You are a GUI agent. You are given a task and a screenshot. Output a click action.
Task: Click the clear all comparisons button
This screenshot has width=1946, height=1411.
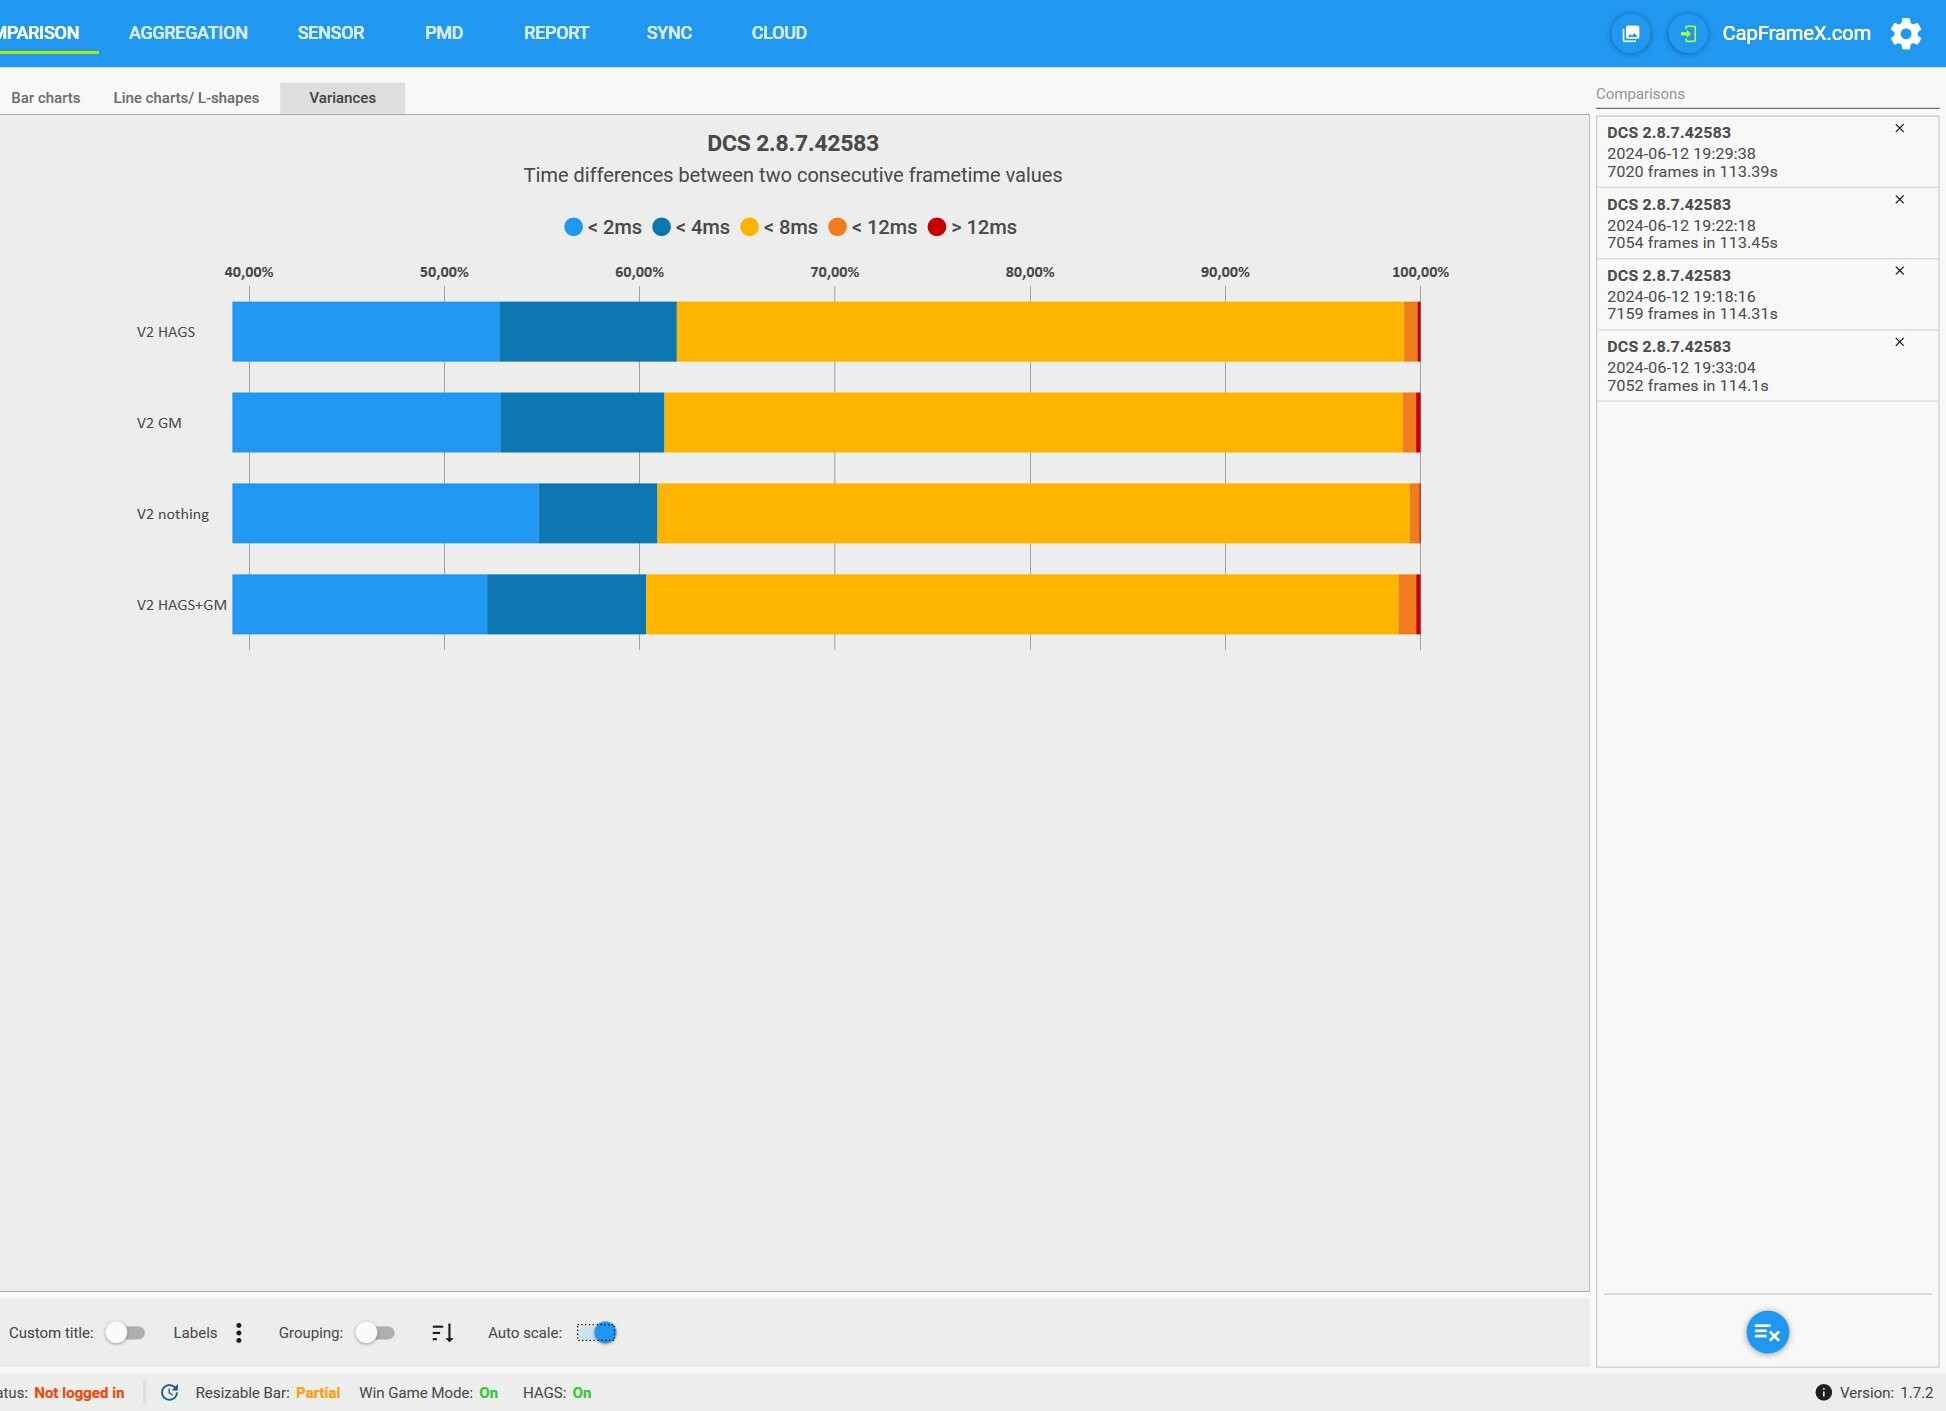click(1767, 1332)
